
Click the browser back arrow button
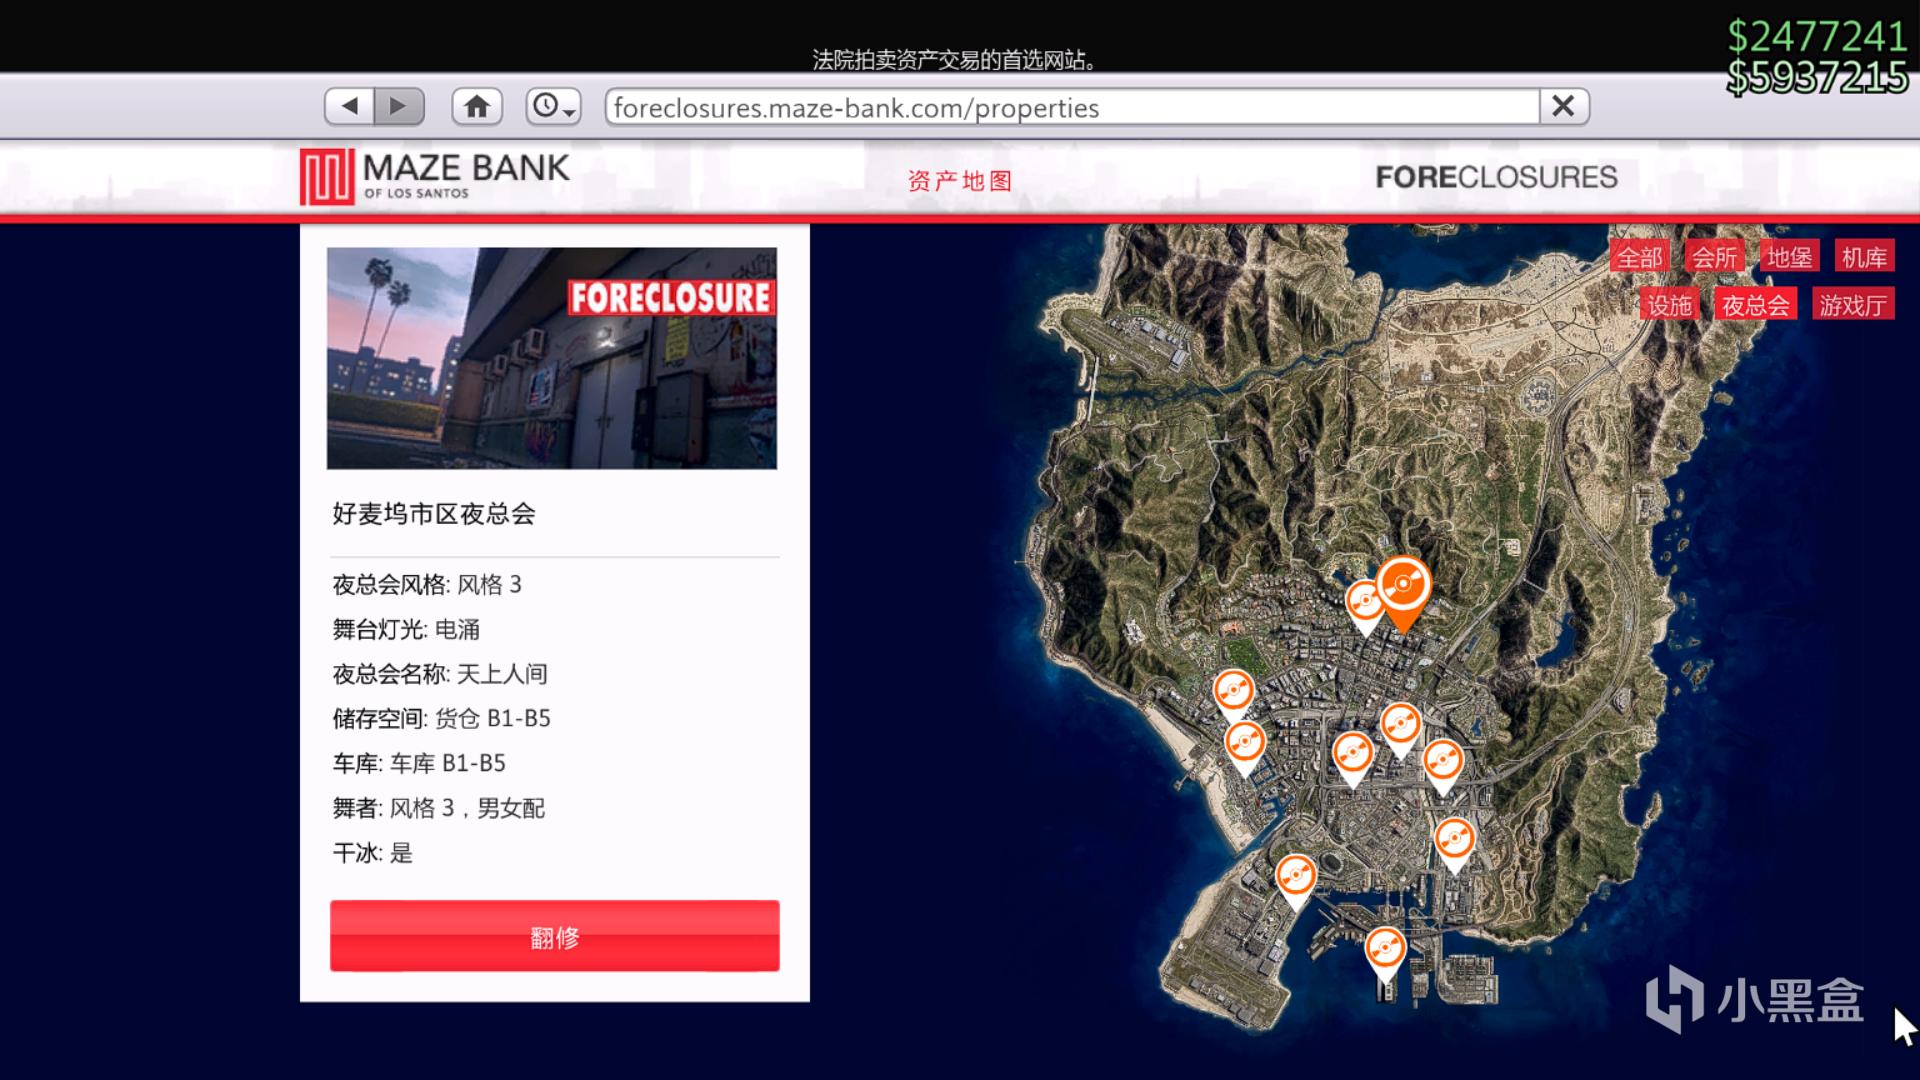(x=349, y=106)
